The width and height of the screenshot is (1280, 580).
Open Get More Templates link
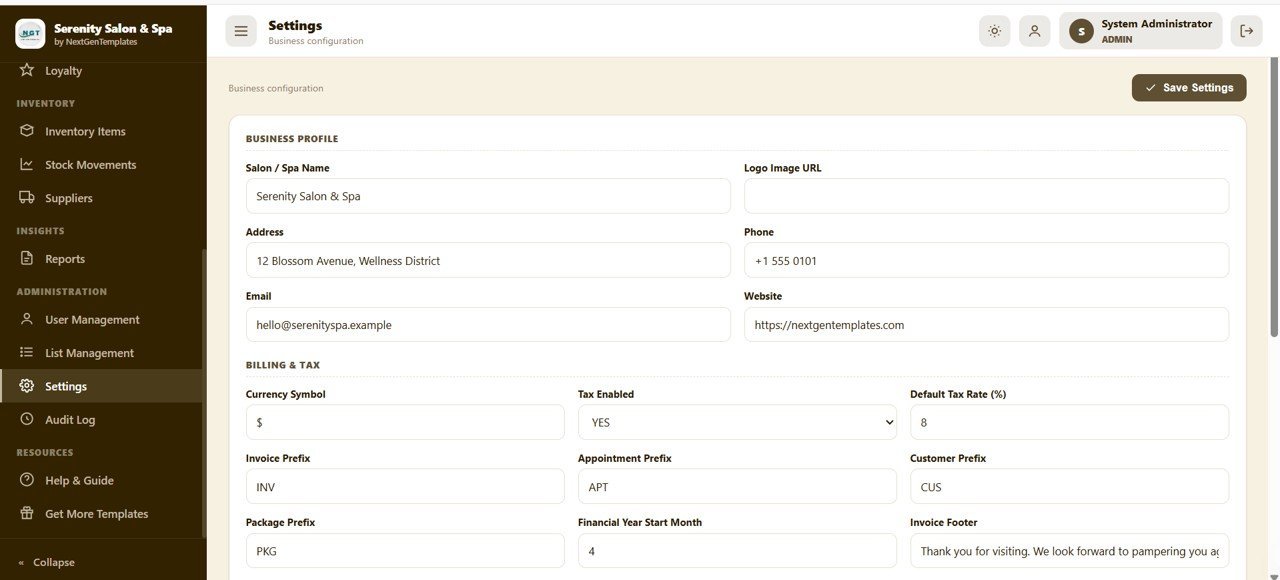101,513
